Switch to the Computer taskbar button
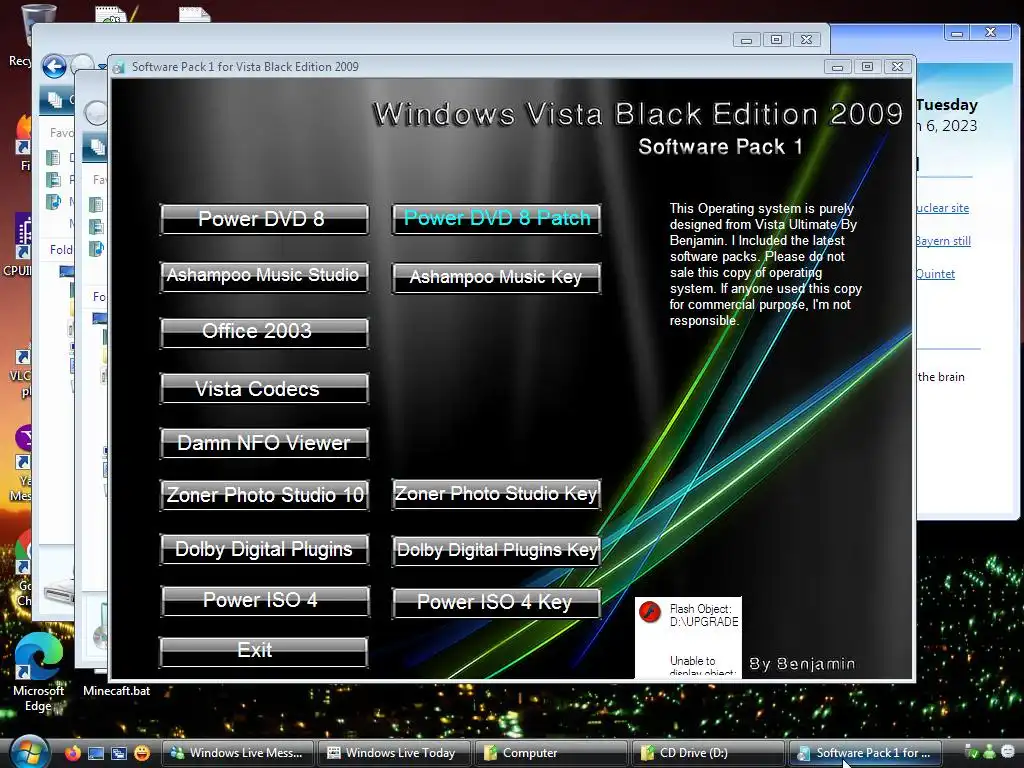Image resolution: width=1024 pixels, height=768 pixels. coord(551,753)
